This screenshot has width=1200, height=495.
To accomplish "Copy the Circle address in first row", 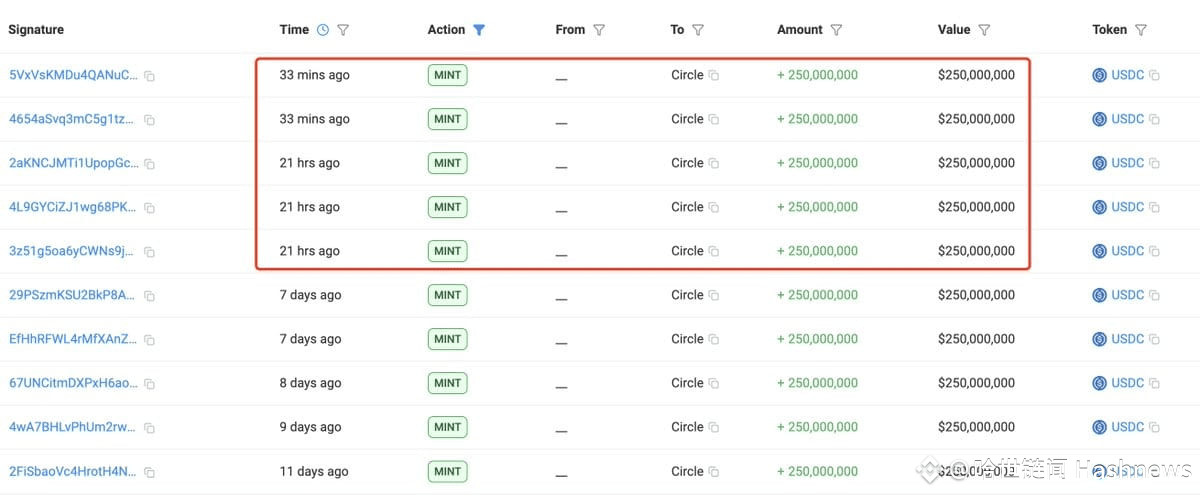I will click(x=714, y=76).
